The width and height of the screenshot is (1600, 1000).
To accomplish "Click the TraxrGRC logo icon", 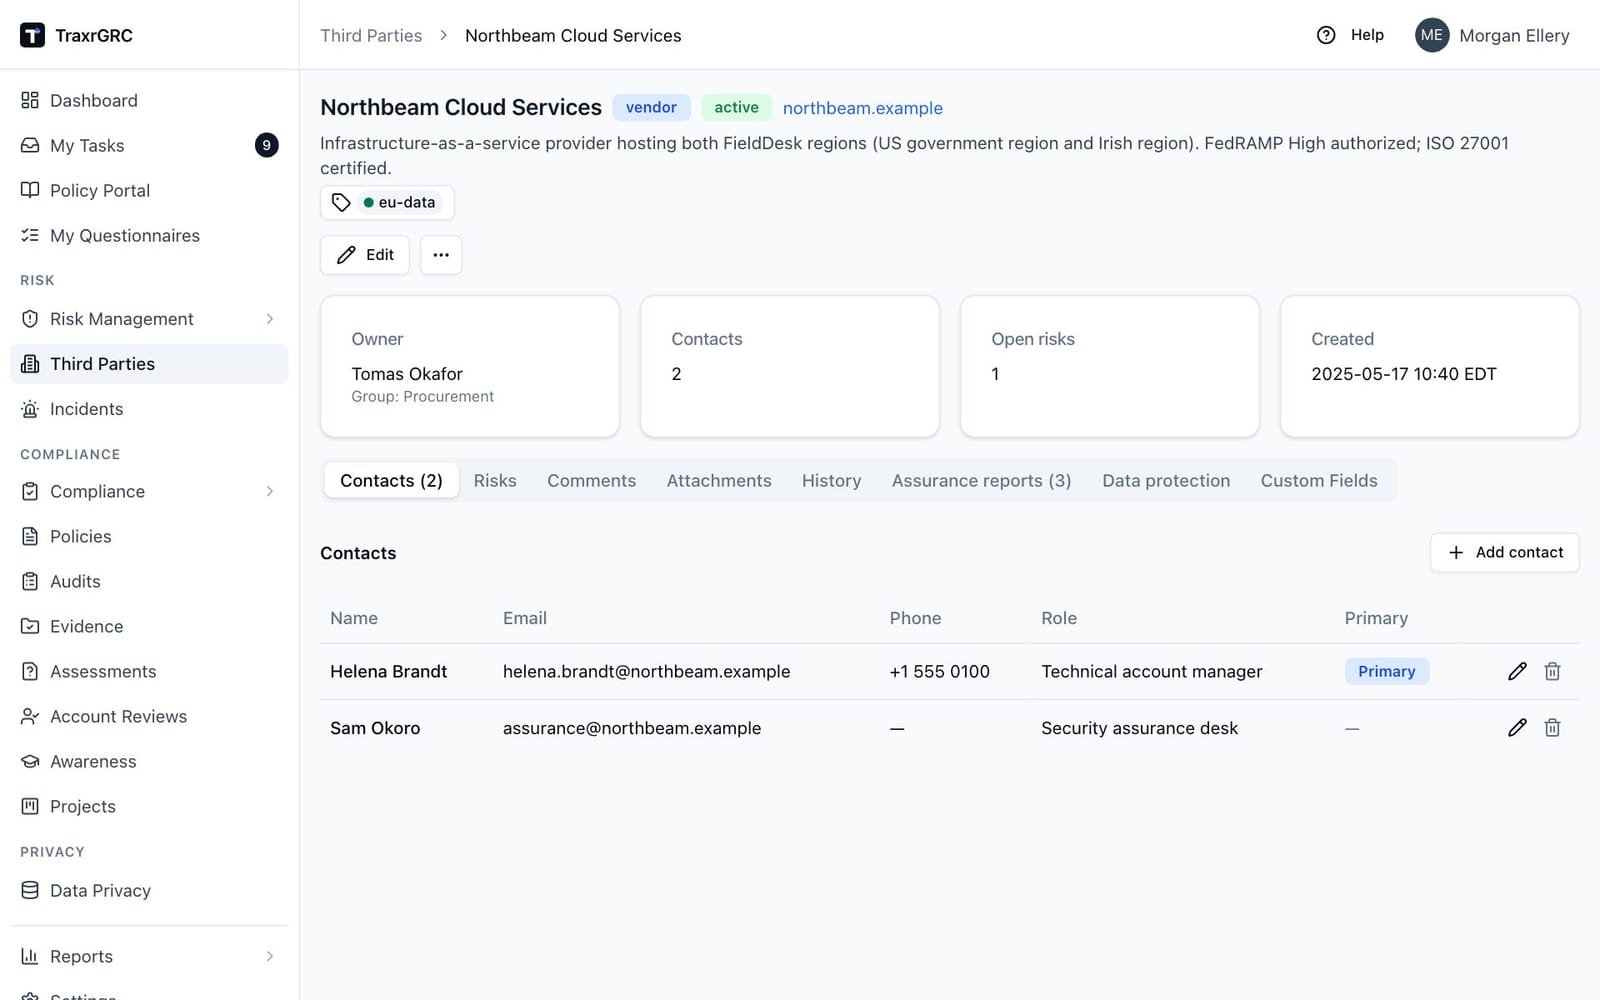I will click(32, 35).
